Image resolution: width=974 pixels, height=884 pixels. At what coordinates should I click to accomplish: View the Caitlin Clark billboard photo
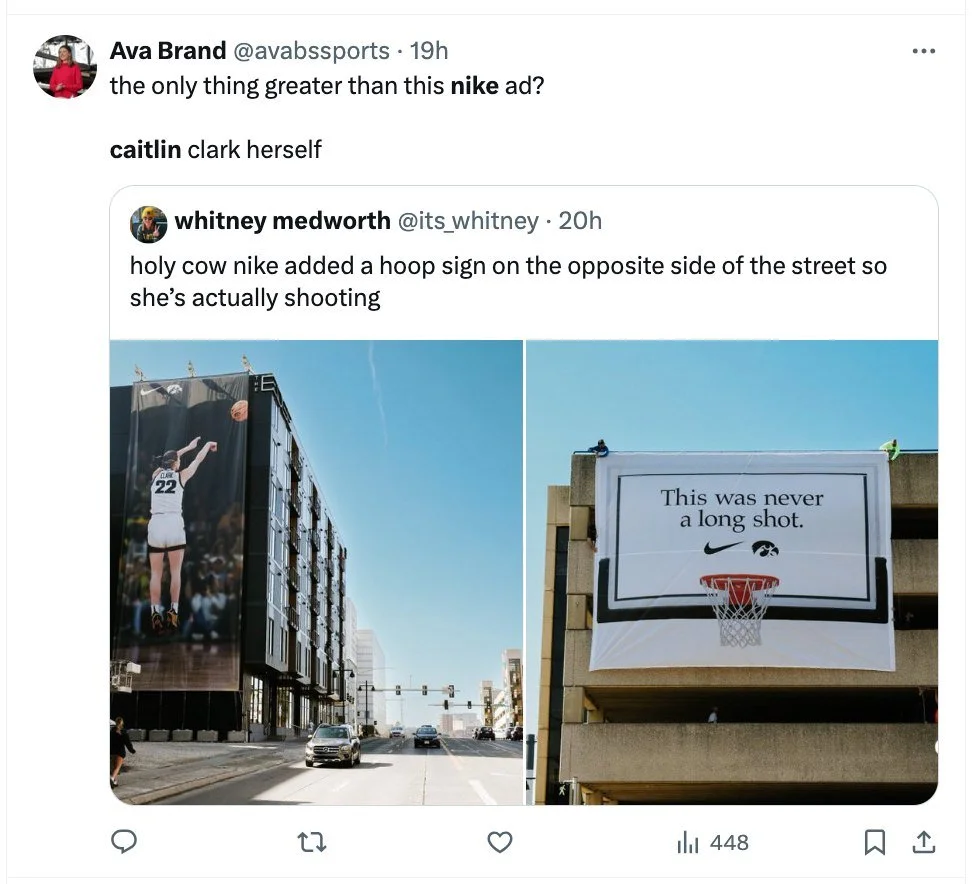click(x=316, y=572)
